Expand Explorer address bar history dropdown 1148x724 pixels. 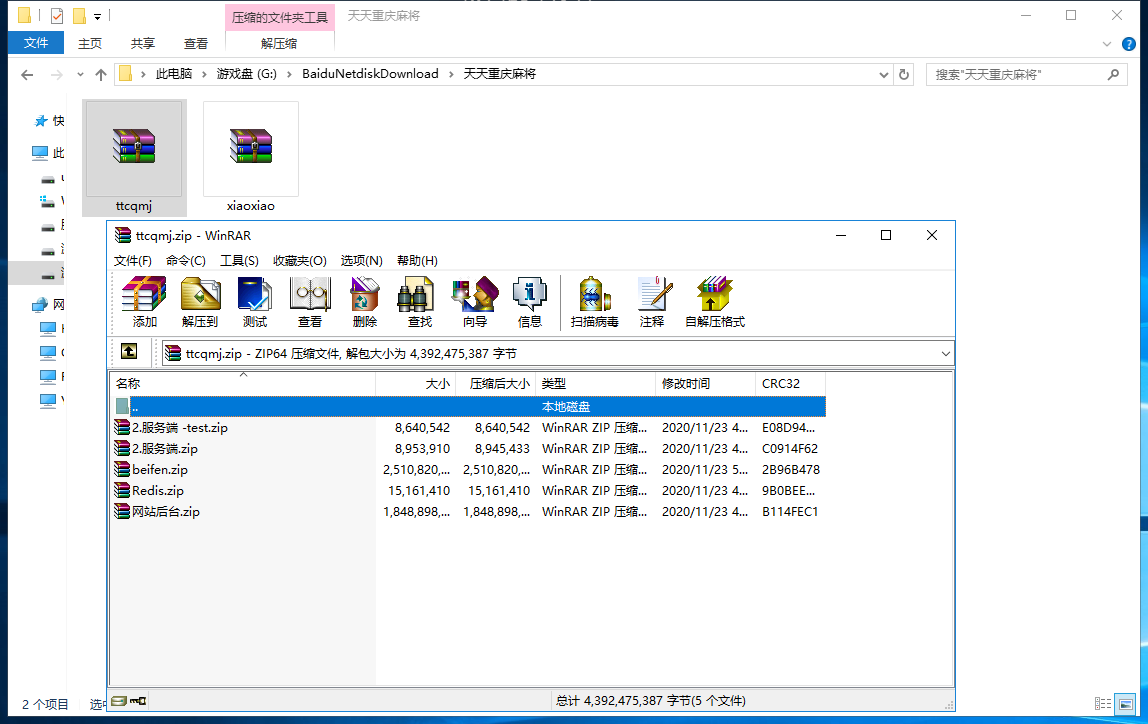(884, 75)
